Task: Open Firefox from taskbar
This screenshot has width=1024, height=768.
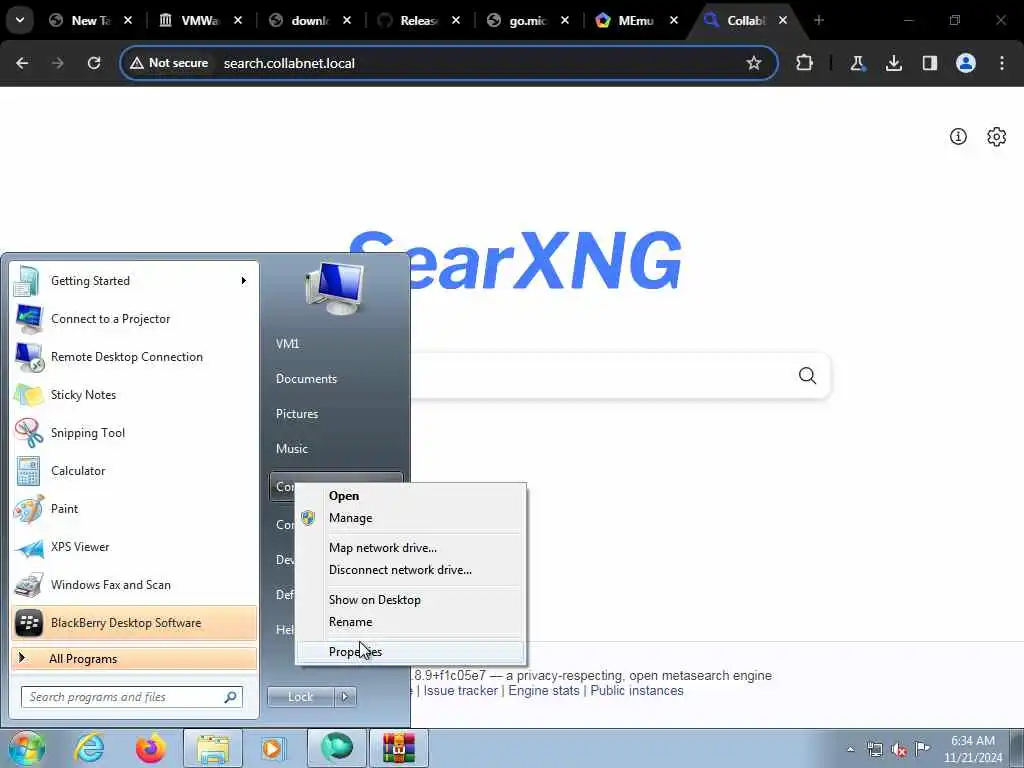Action: 150,748
